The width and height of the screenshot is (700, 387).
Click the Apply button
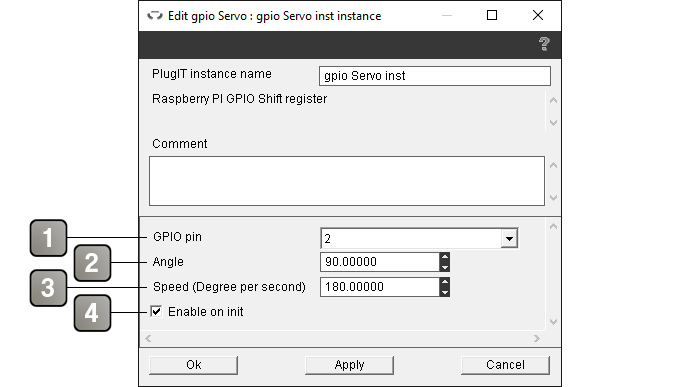coord(349,365)
